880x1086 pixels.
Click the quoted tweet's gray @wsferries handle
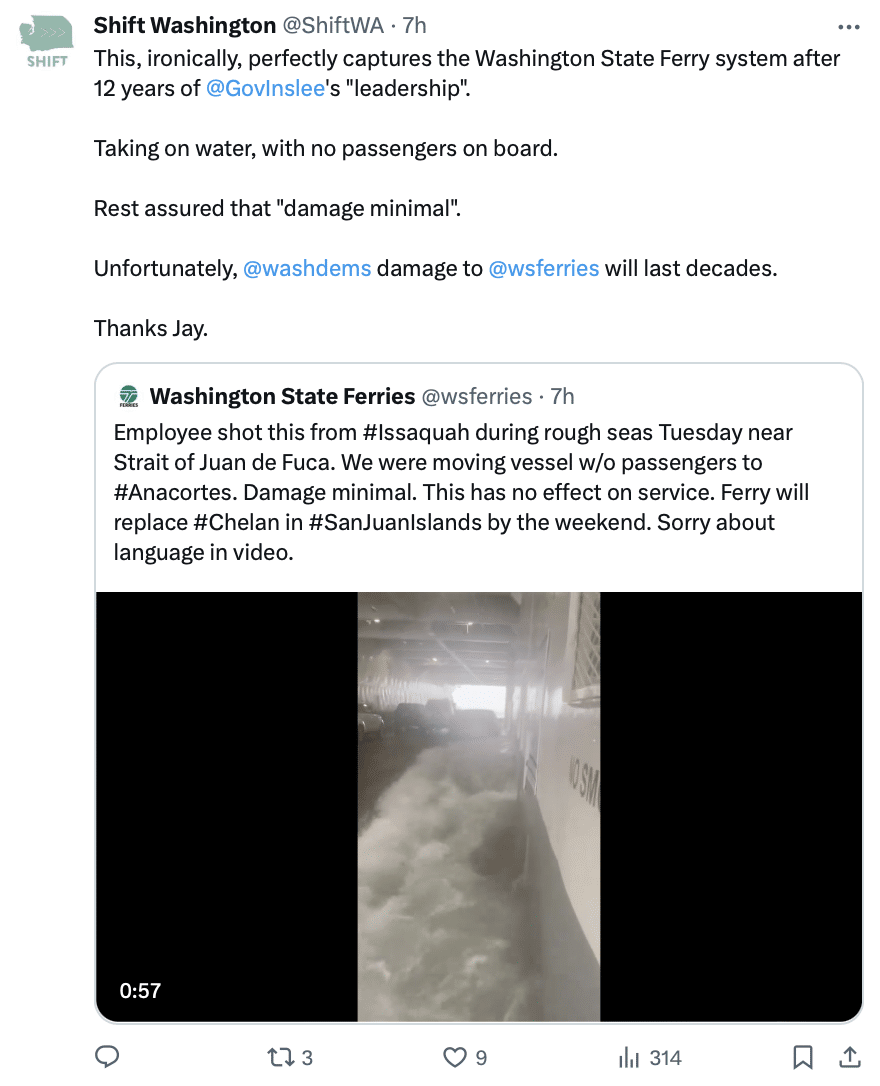click(476, 397)
